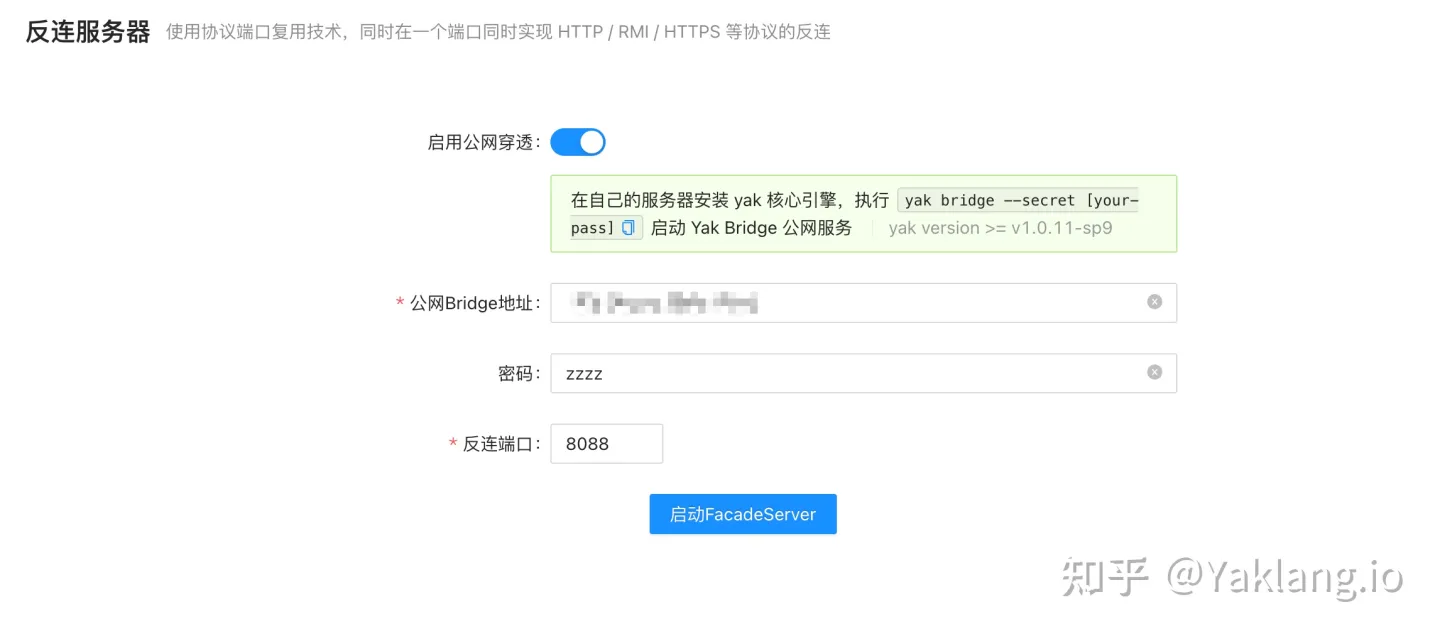The image size is (1440, 641).
Task: Copy the yak bridge command icon
Action: pyautogui.click(x=628, y=228)
